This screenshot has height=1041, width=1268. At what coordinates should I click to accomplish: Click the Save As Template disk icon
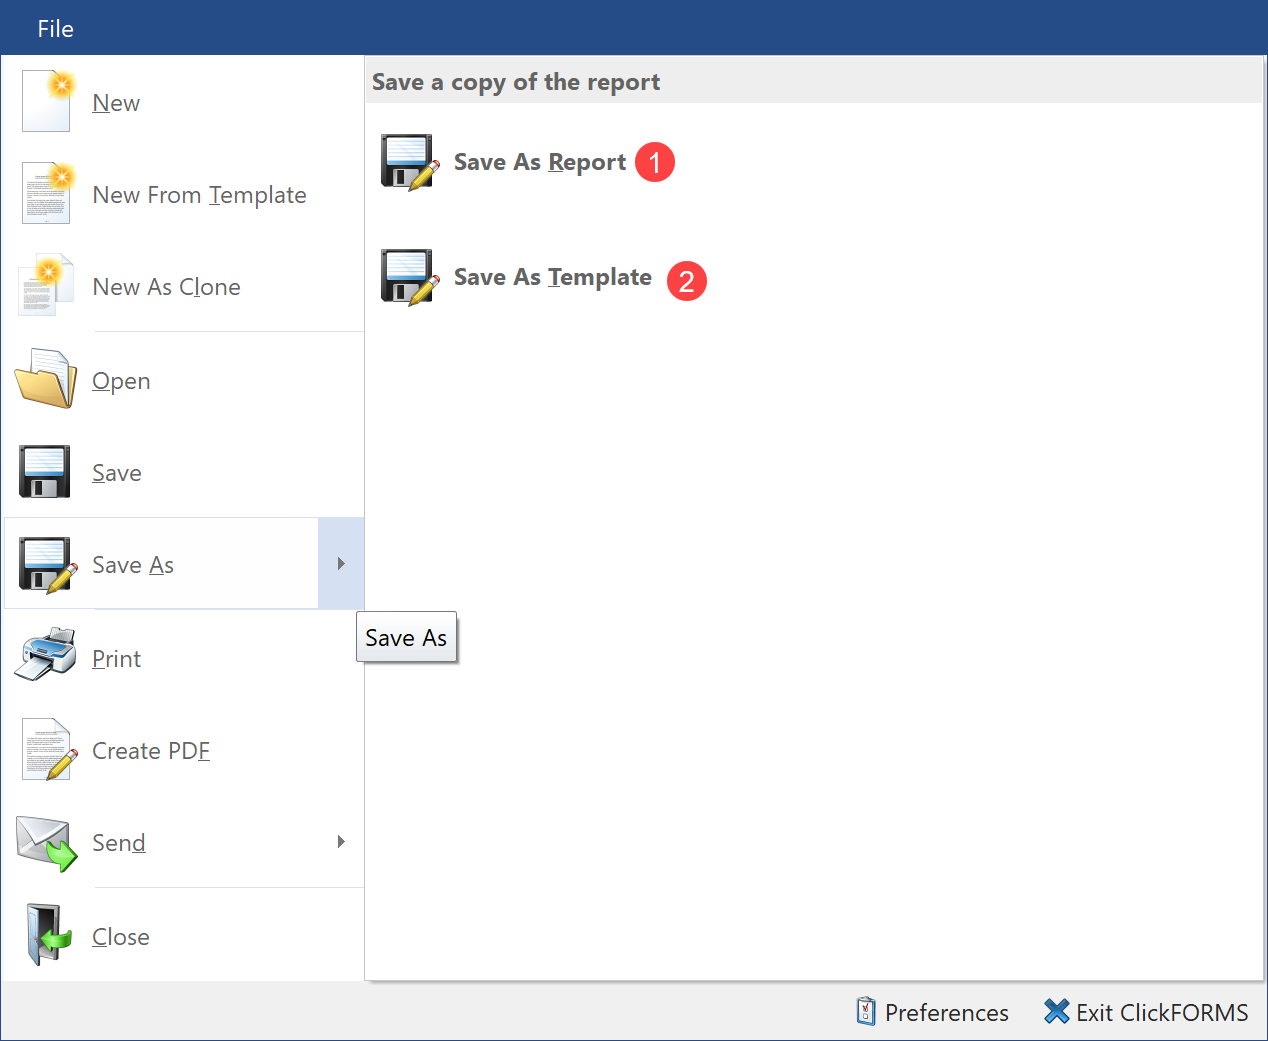408,277
